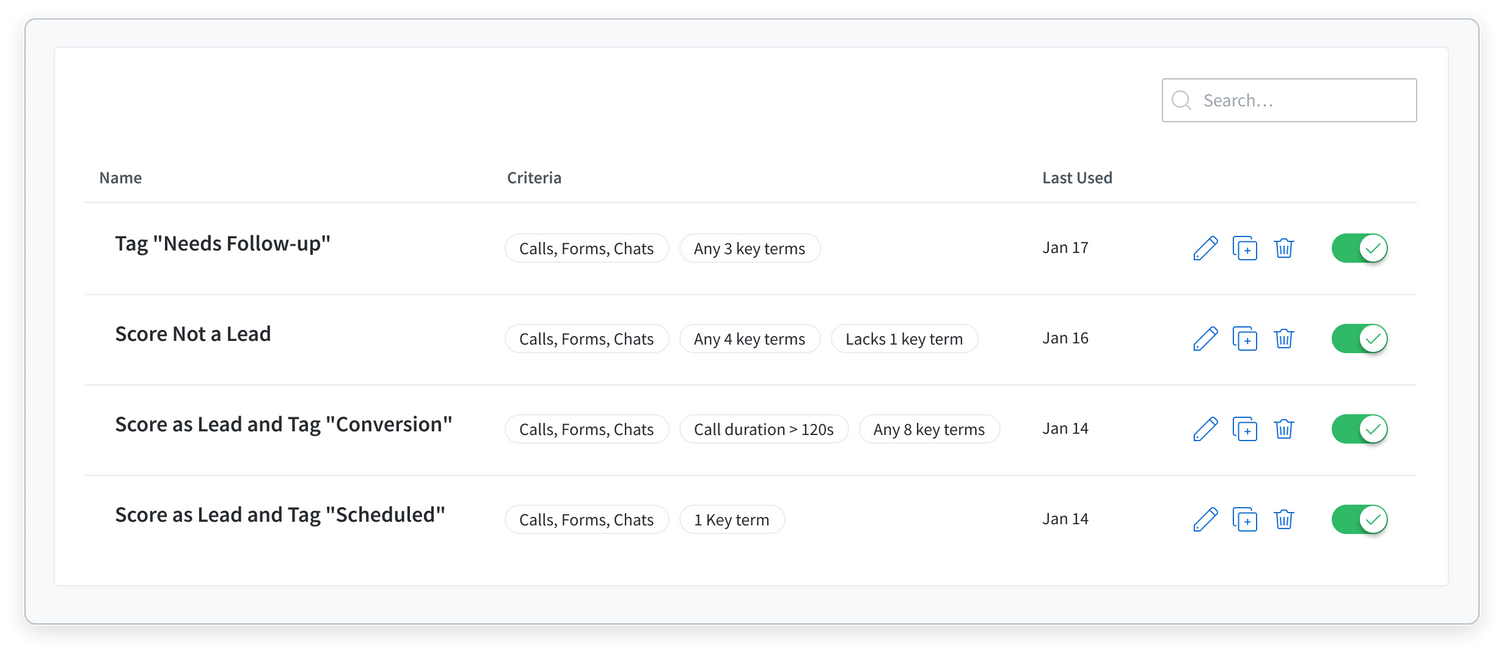Duplicate the Score Not a Lead rule
Image resolution: width=1504 pixels, height=655 pixels.
point(1244,339)
